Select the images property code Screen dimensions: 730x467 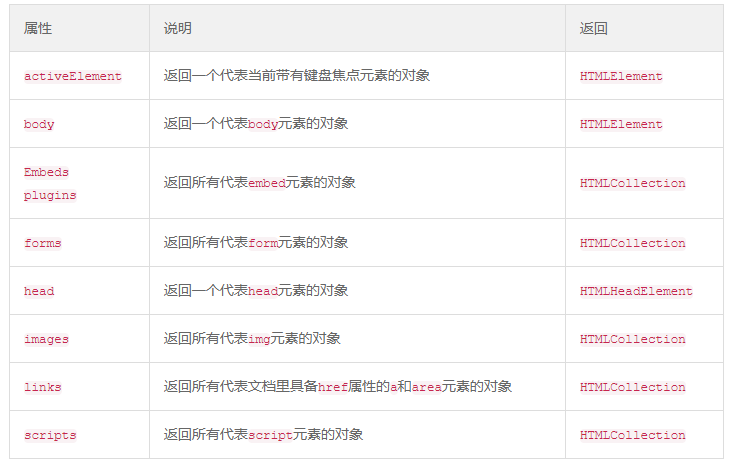coord(47,339)
